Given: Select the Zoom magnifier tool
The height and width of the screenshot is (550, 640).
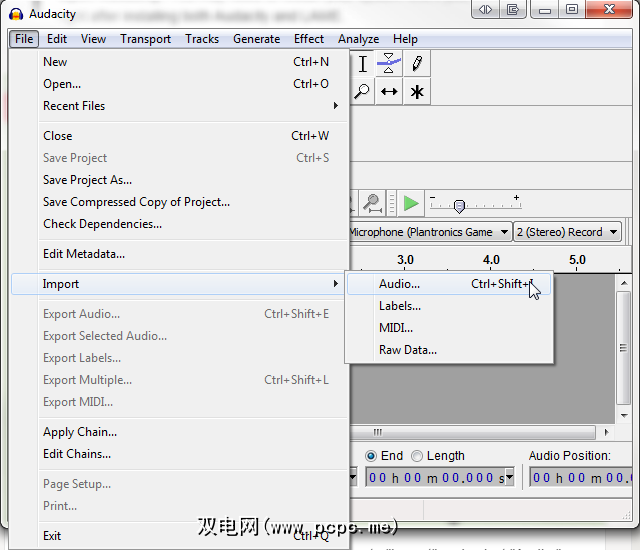Looking at the screenshot, I should [362, 91].
